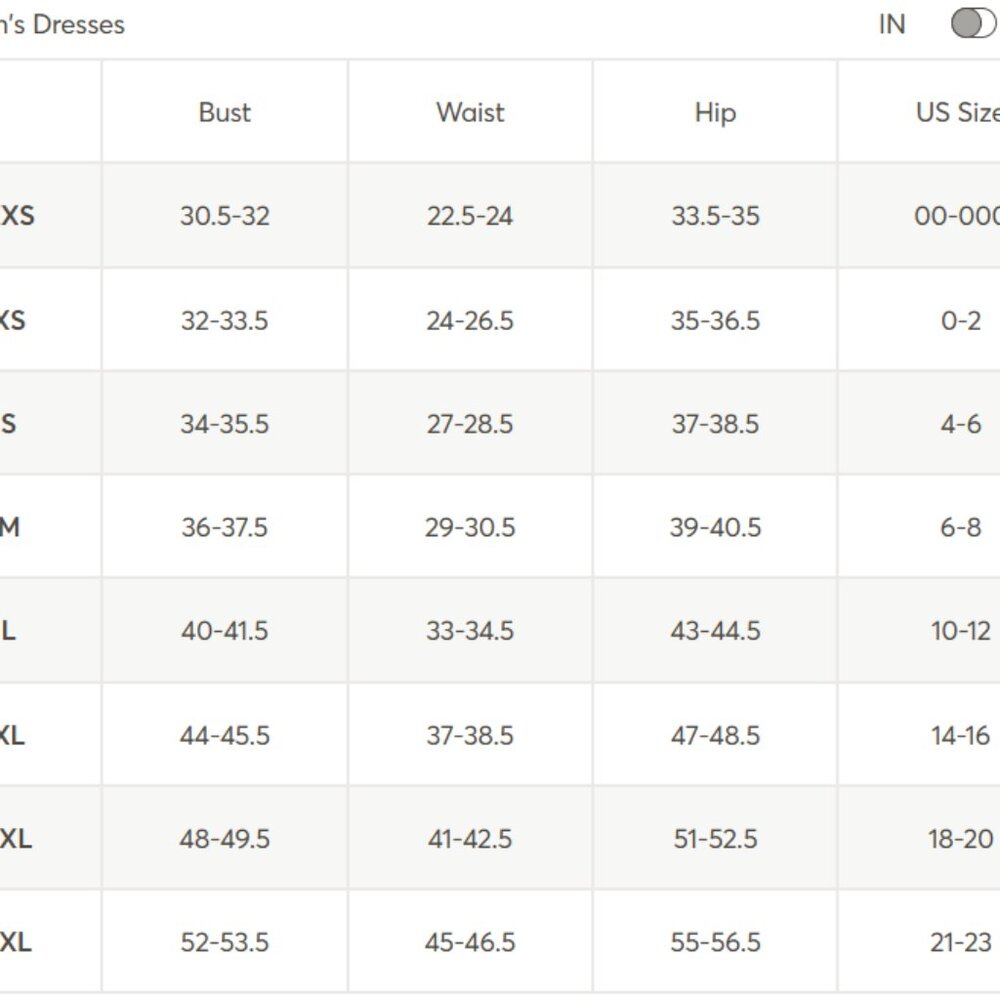Select waist value 45-46.5
This screenshot has height=1000, width=1000.
(x=470, y=942)
